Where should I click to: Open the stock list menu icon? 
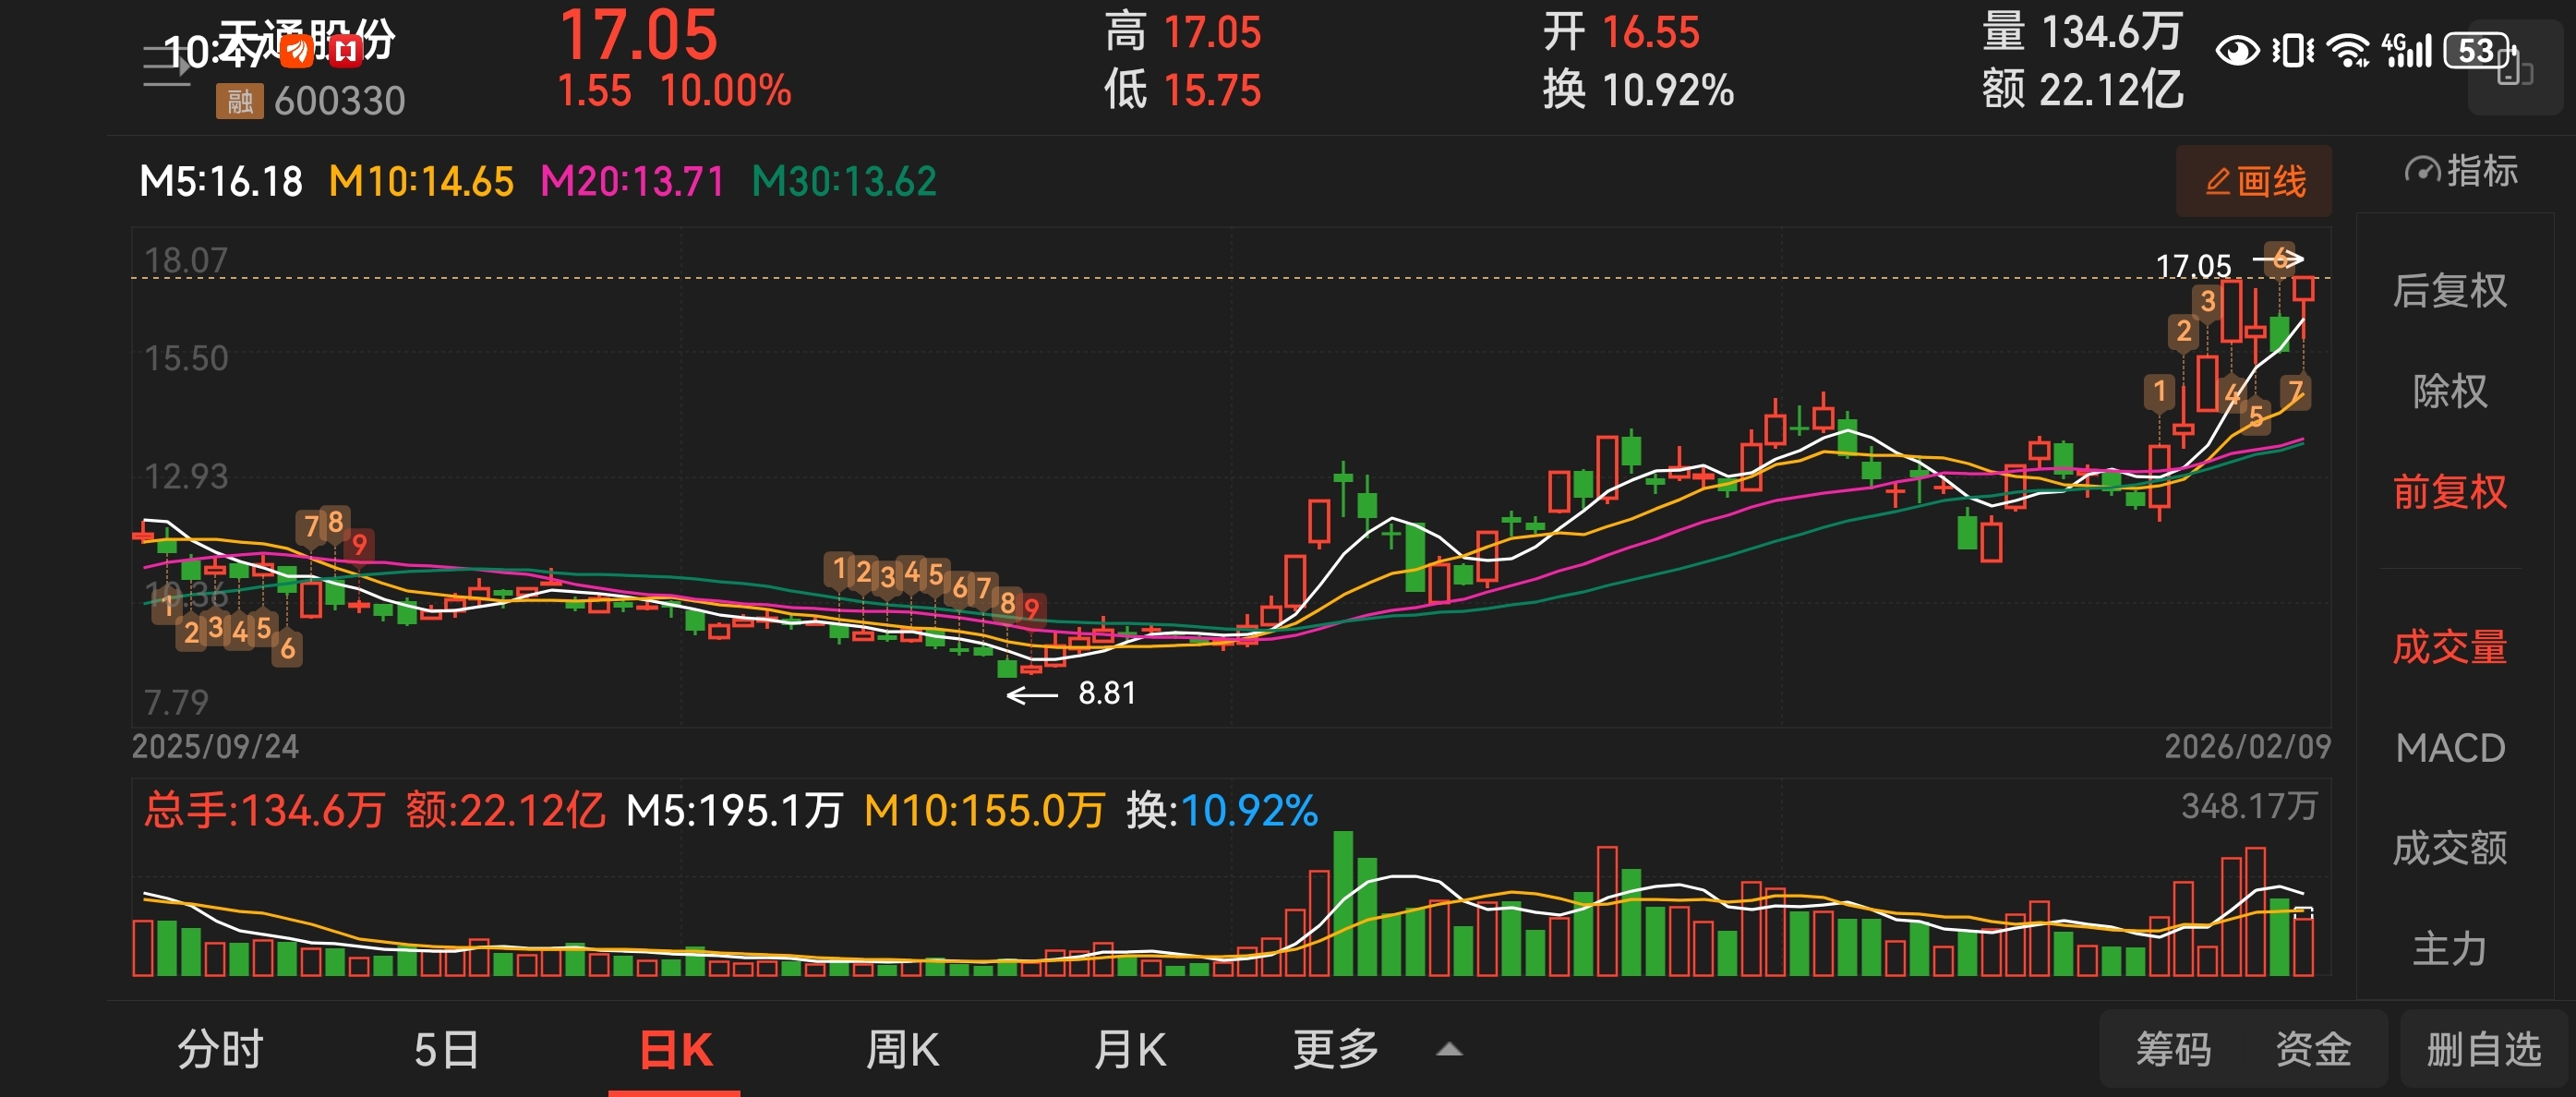(x=166, y=66)
